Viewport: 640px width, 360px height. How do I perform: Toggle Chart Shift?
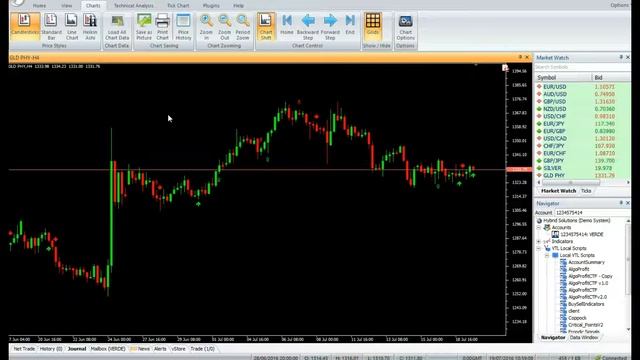coord(266,26)
